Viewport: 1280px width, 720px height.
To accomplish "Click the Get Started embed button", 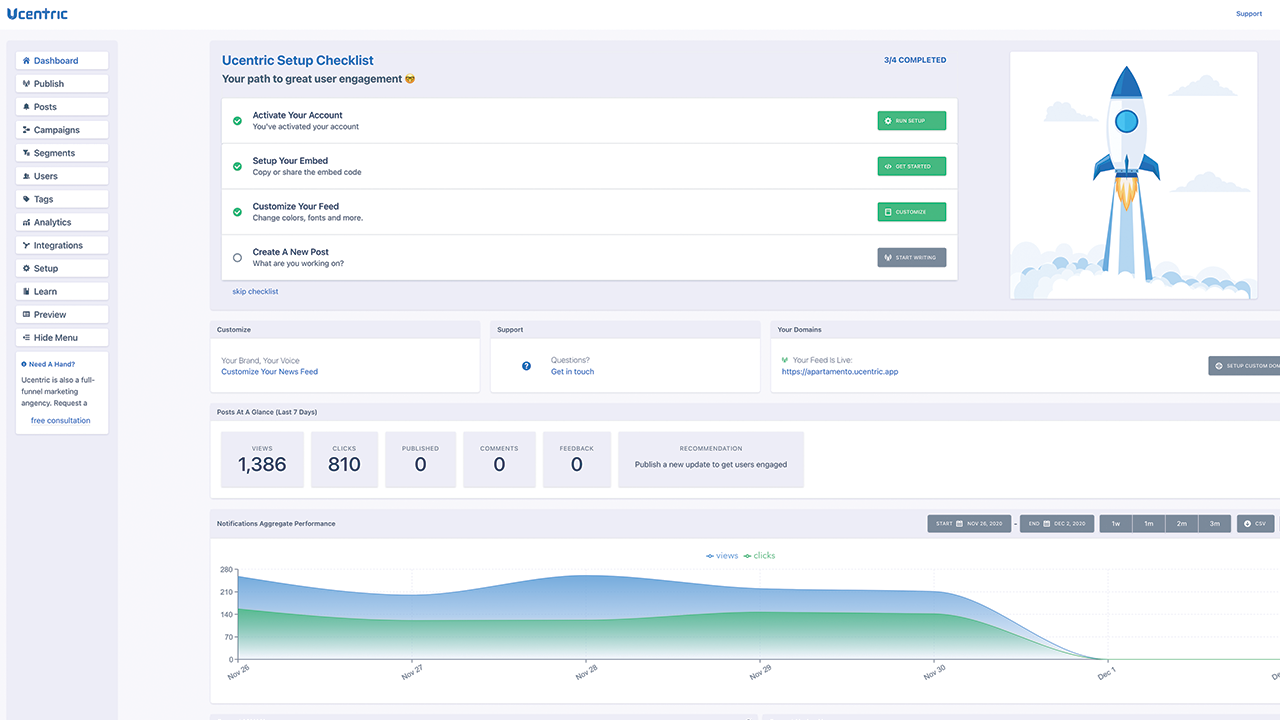I will click(x=911, y=167).
